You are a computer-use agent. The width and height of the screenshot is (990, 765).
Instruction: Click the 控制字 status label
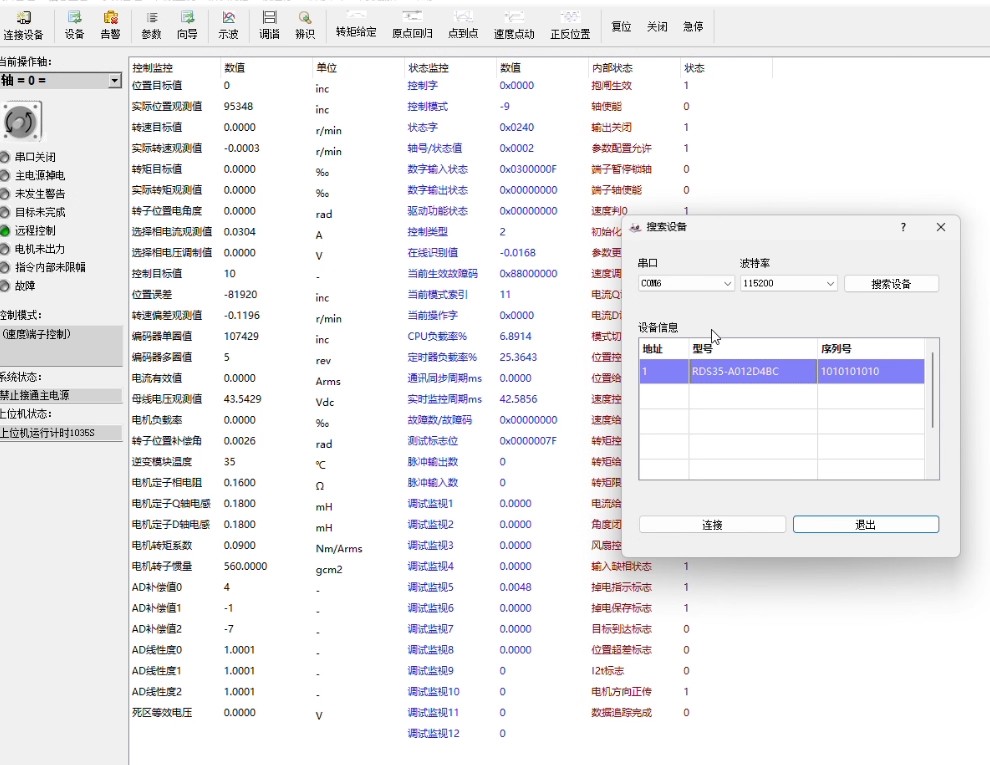pos(422,86)
